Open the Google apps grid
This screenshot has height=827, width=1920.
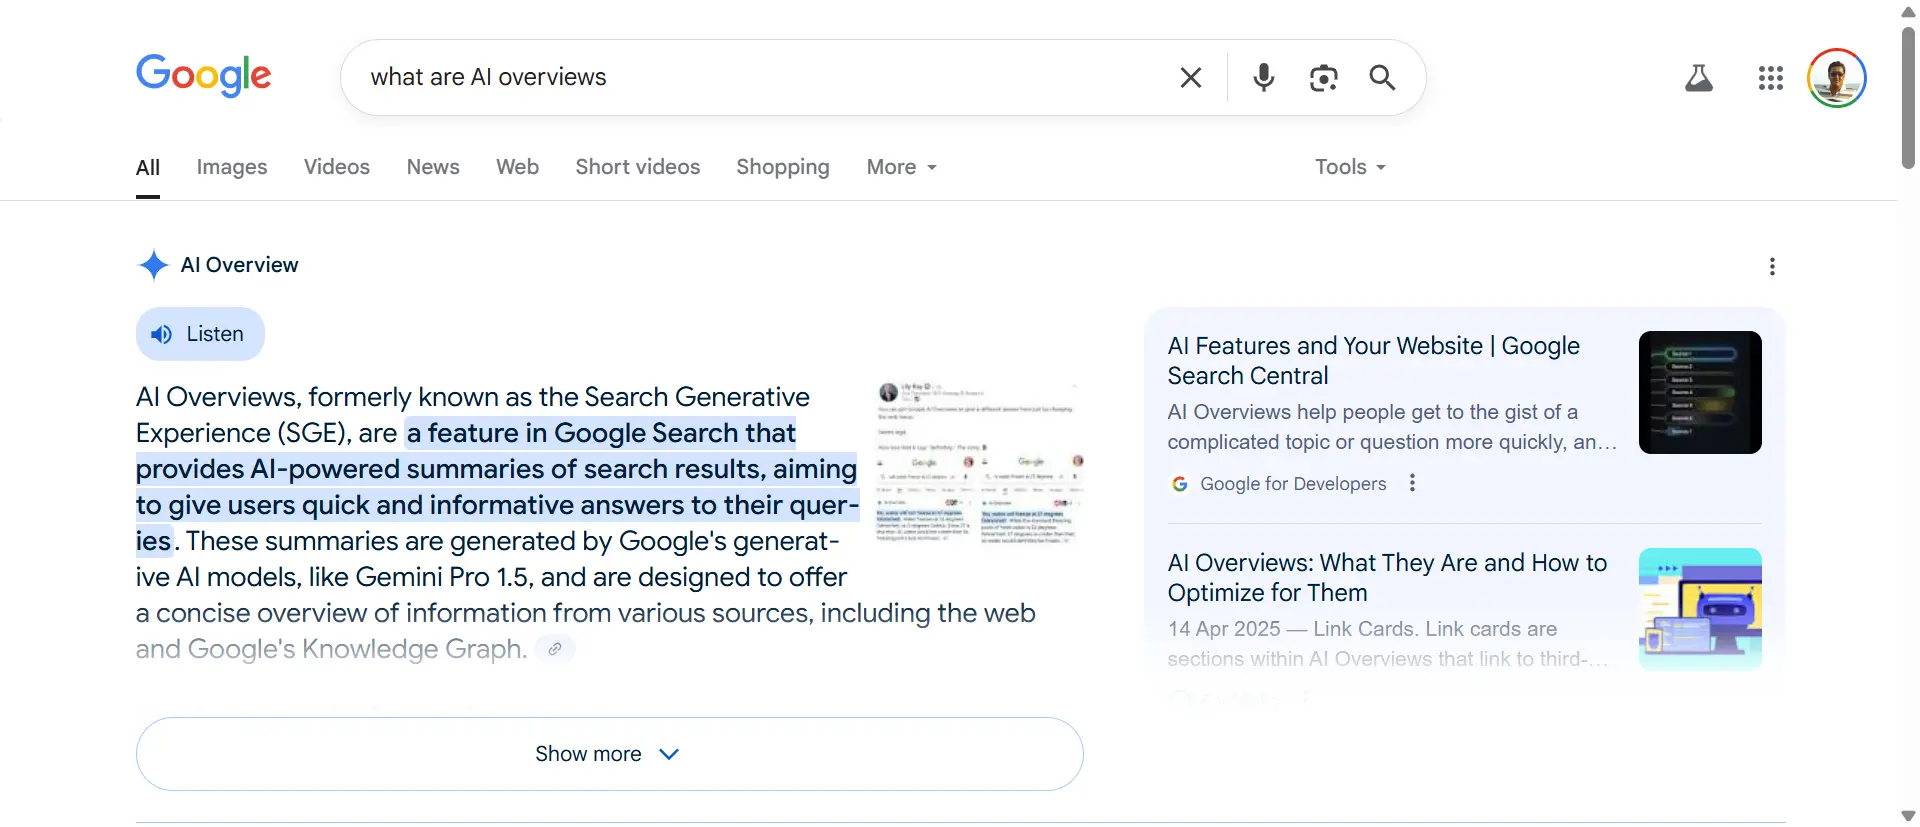(1770, 78)
